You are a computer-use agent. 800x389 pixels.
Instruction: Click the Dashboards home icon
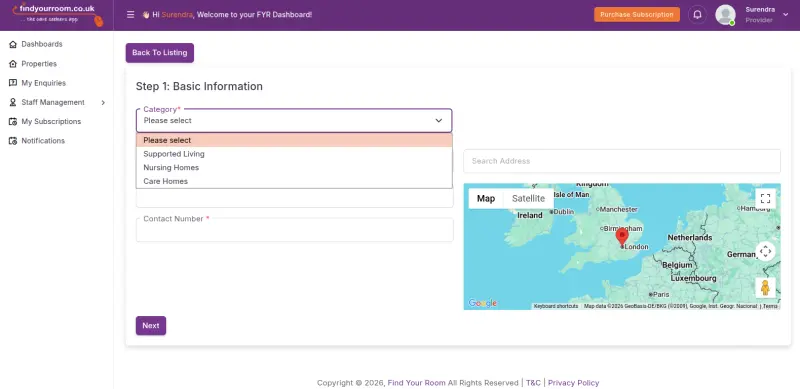tap(13, 44)
